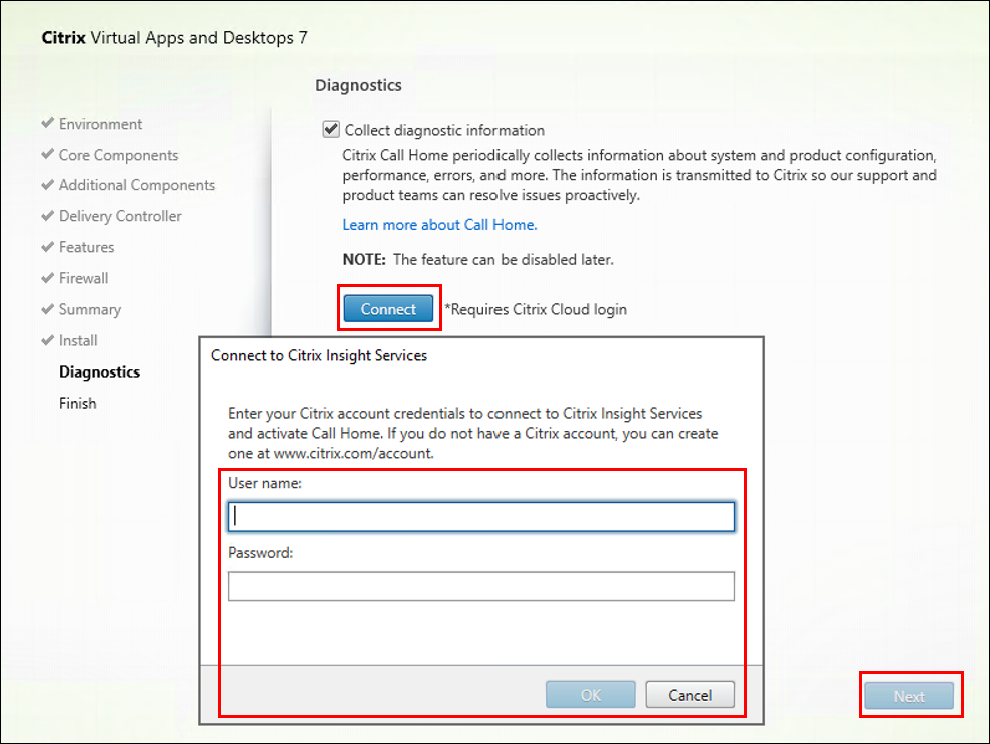The image size is (990, 744).
Task: Select the Core Components step
Action: pos(119,155)
